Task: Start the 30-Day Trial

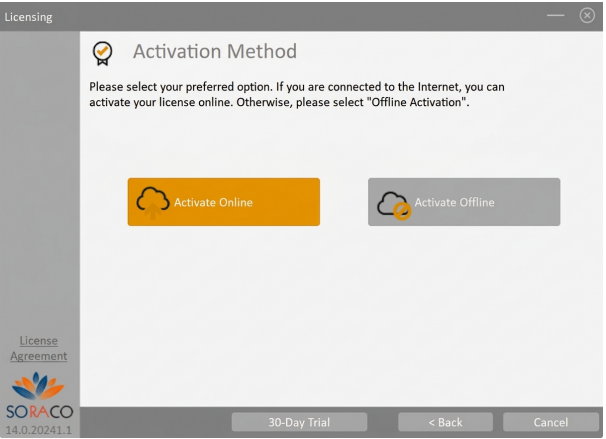Action: 299,422
